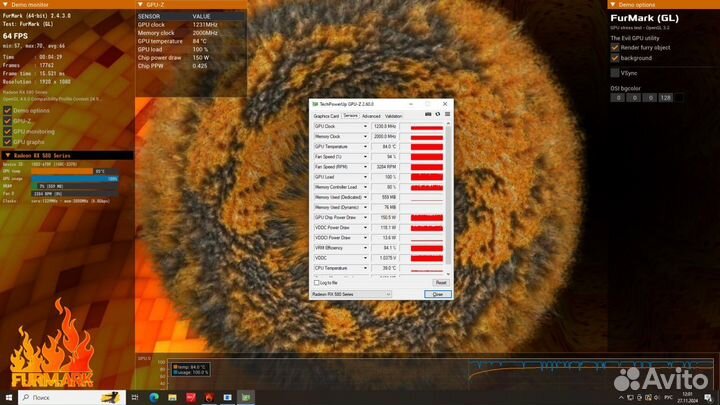Click the Reset button in GPU-Z
Image resolution: width=720 pixels, height=405 pixels.
(x=441, y=283)
